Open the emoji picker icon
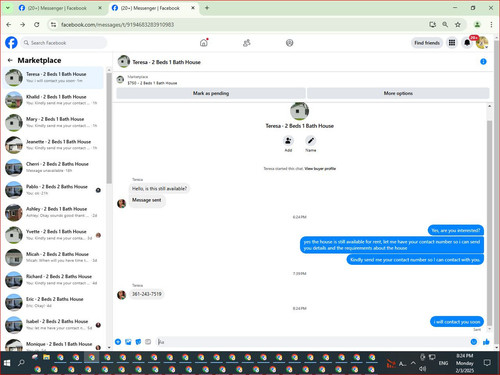Viewport: 500px width, 375px height. pos(474,342)
